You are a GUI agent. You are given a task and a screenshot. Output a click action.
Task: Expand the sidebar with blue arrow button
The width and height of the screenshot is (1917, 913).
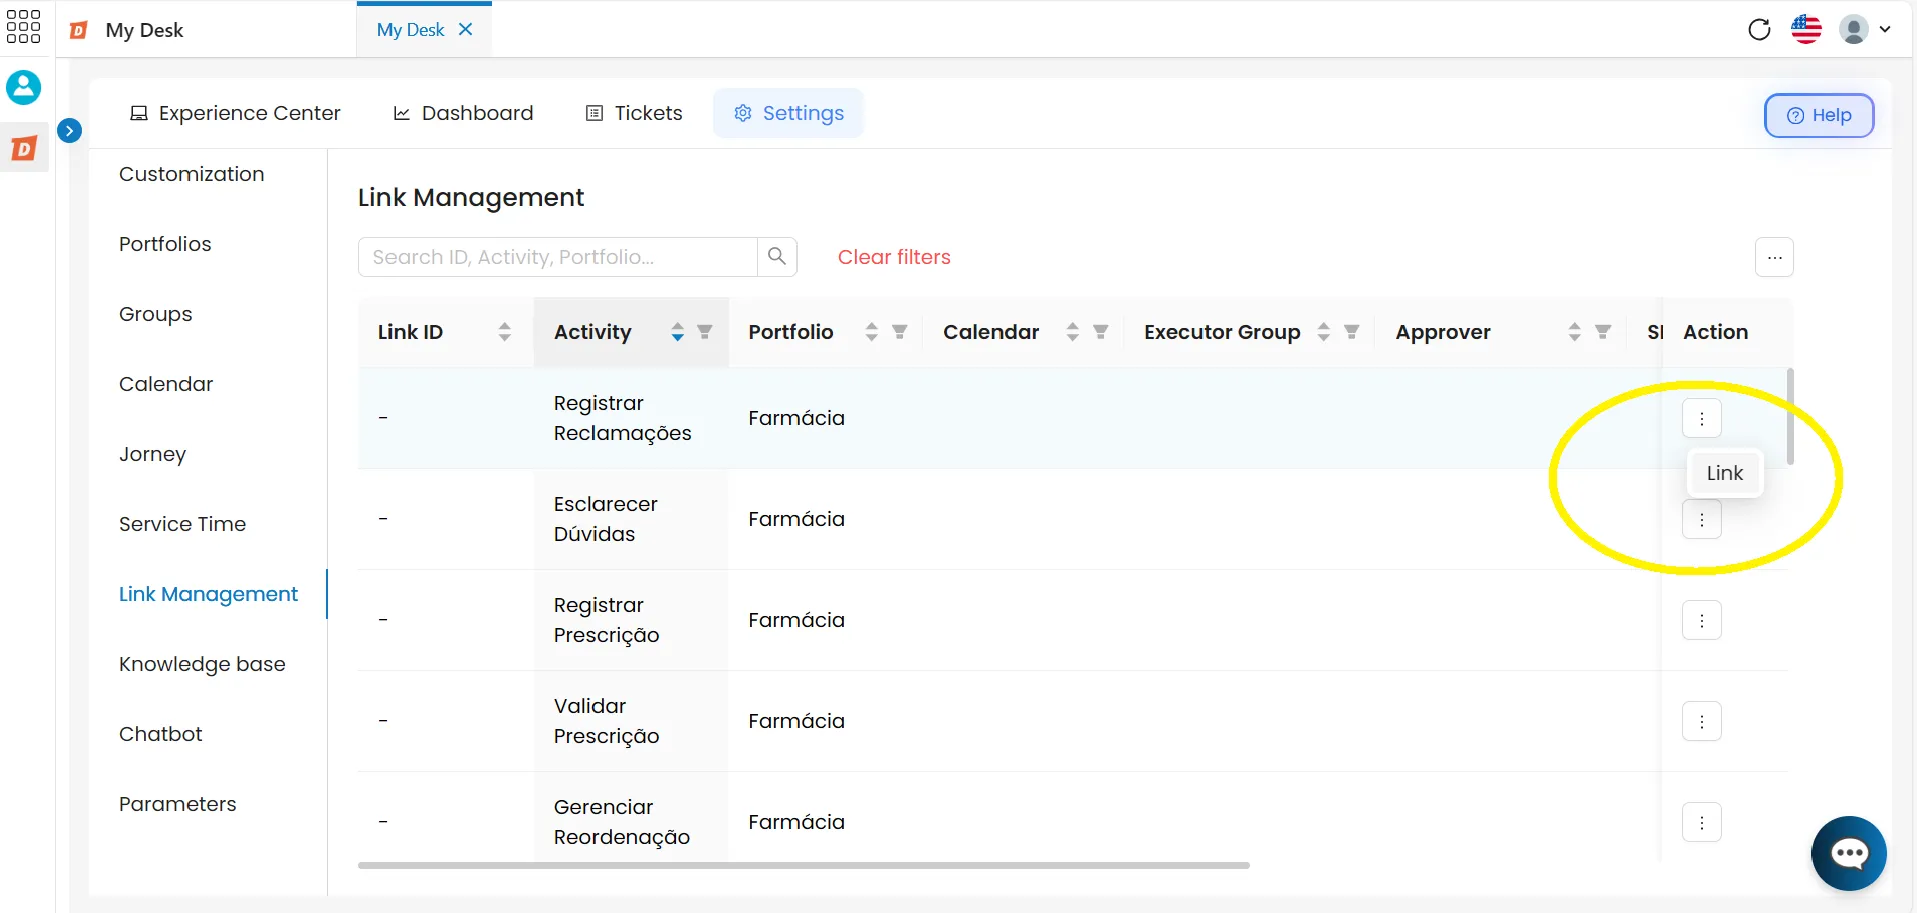tap(69, 130)
